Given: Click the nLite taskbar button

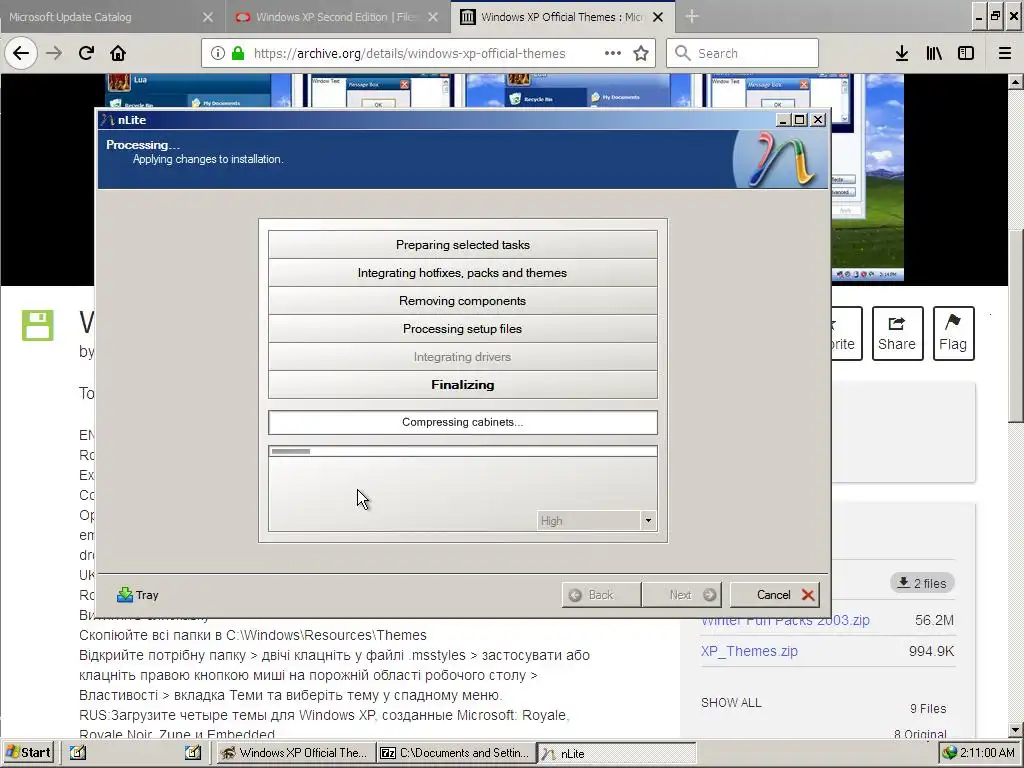Looking at the screenshot, I should pos(616,753).
